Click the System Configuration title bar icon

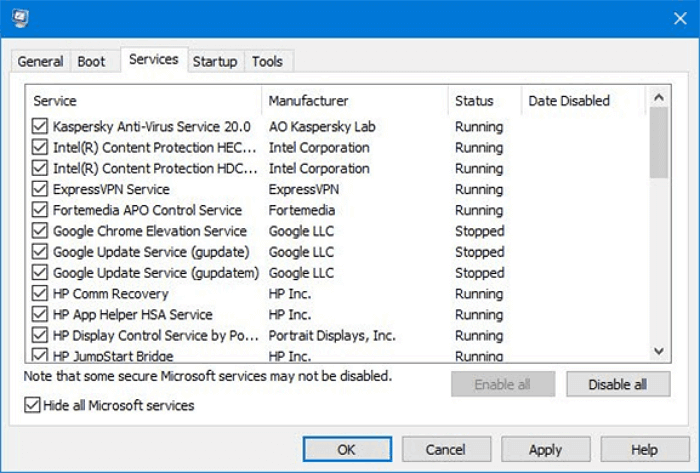tap(21, 18)
